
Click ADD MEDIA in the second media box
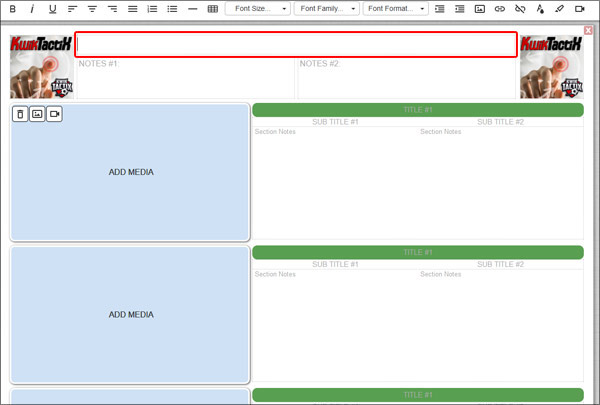click(131, 314)
